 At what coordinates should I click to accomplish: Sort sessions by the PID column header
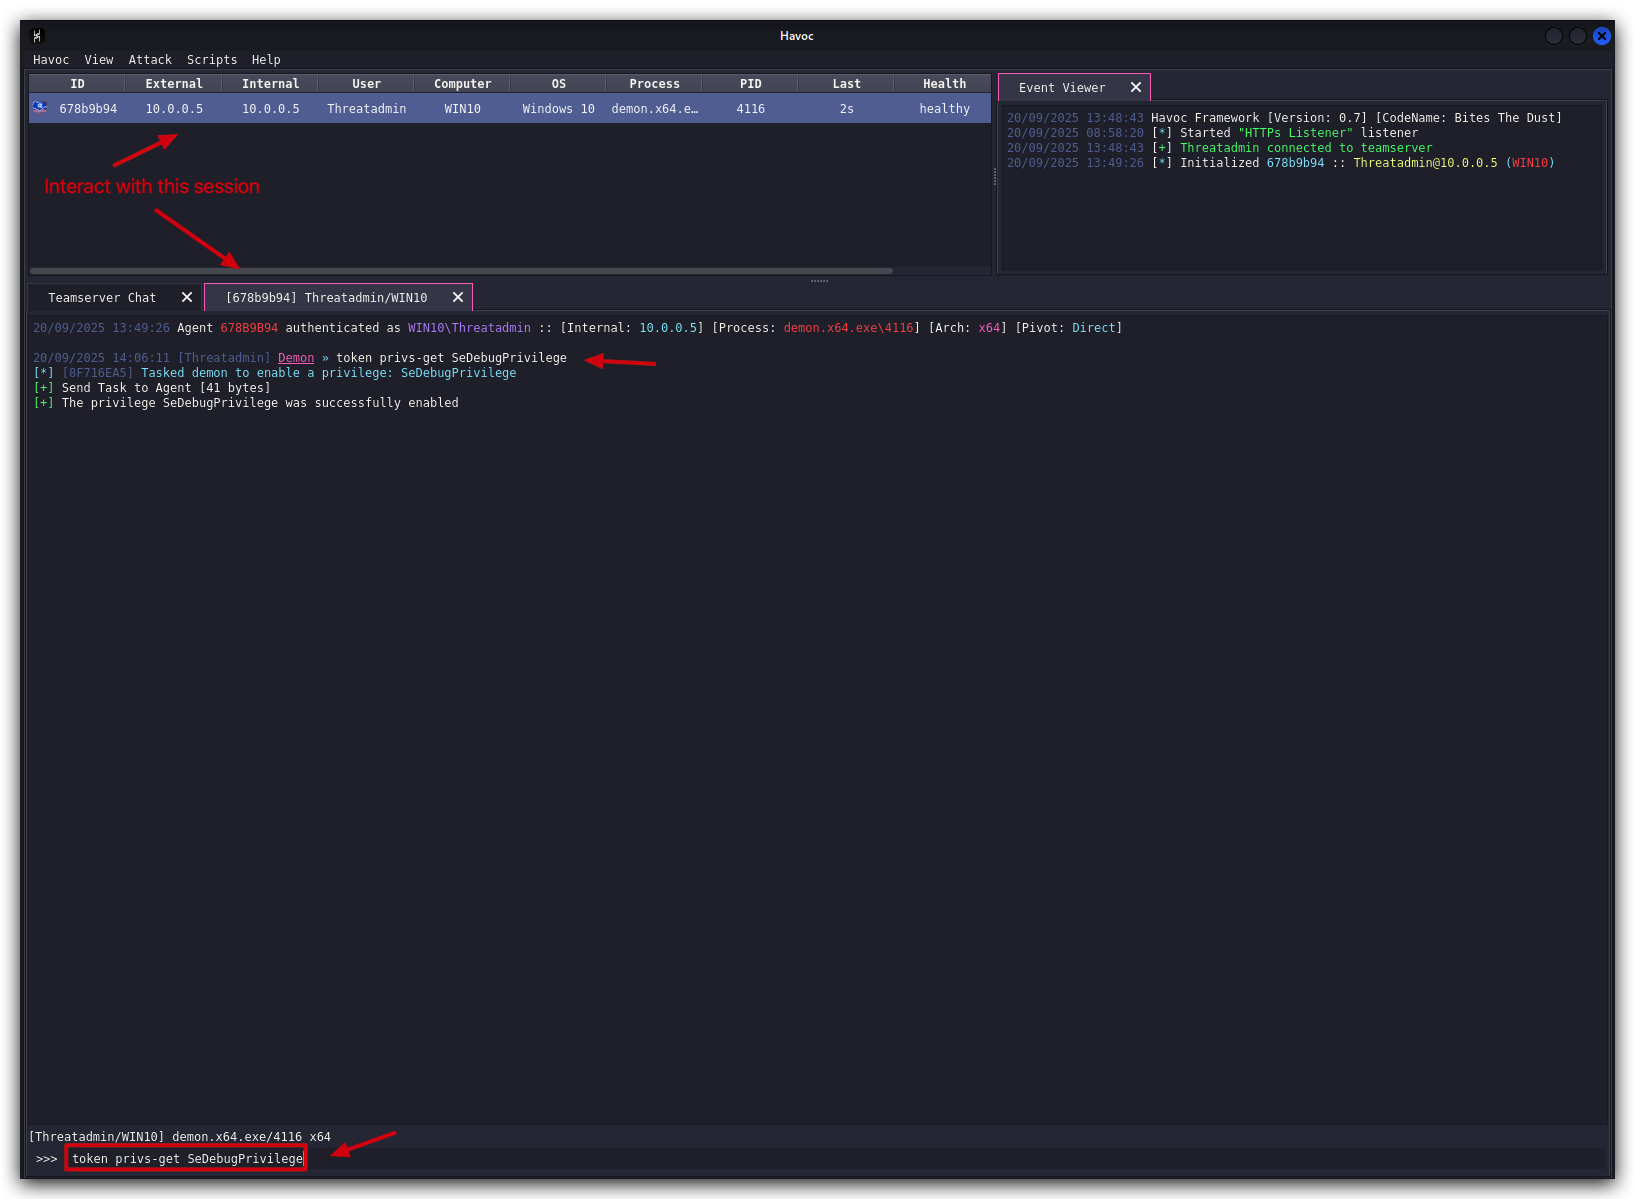tap(750, 84)
